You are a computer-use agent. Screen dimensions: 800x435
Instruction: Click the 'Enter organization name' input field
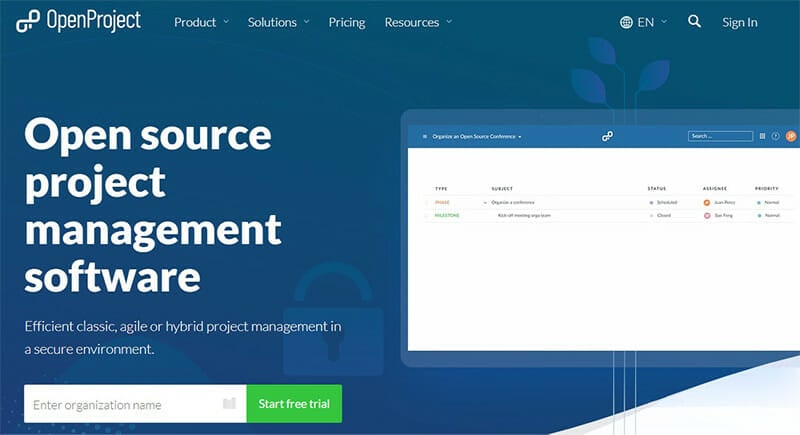(135, 403)
